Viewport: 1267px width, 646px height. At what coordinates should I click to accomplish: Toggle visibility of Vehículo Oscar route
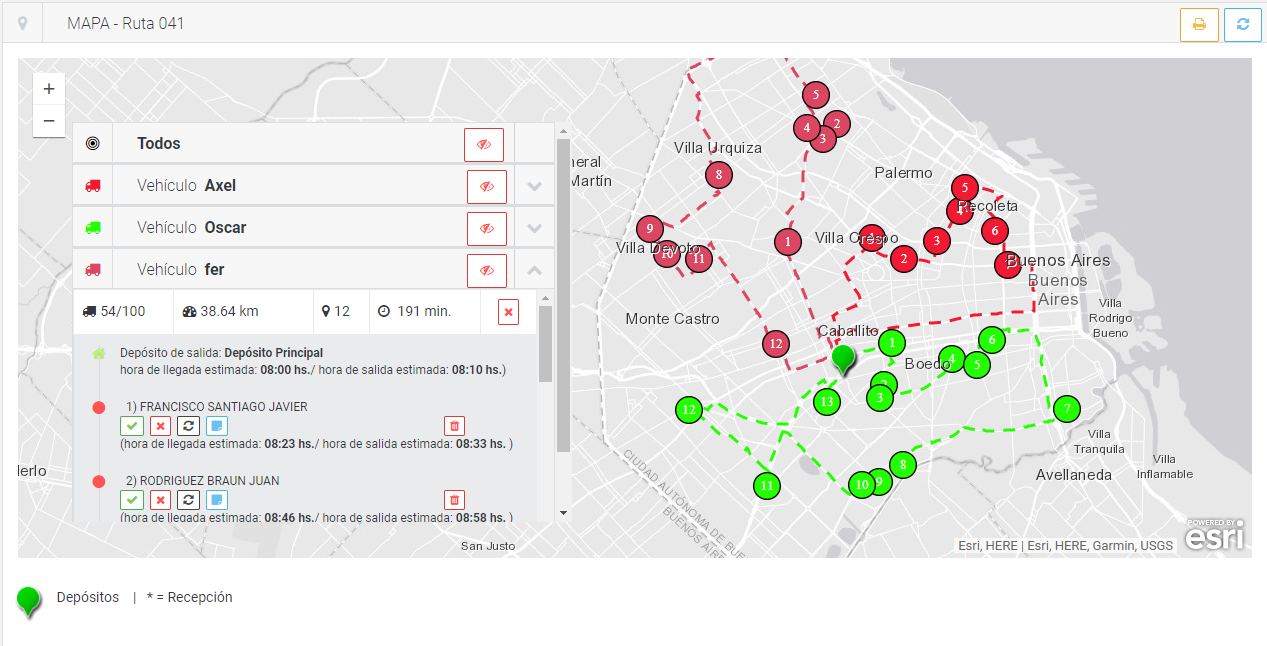pos(486,229)
